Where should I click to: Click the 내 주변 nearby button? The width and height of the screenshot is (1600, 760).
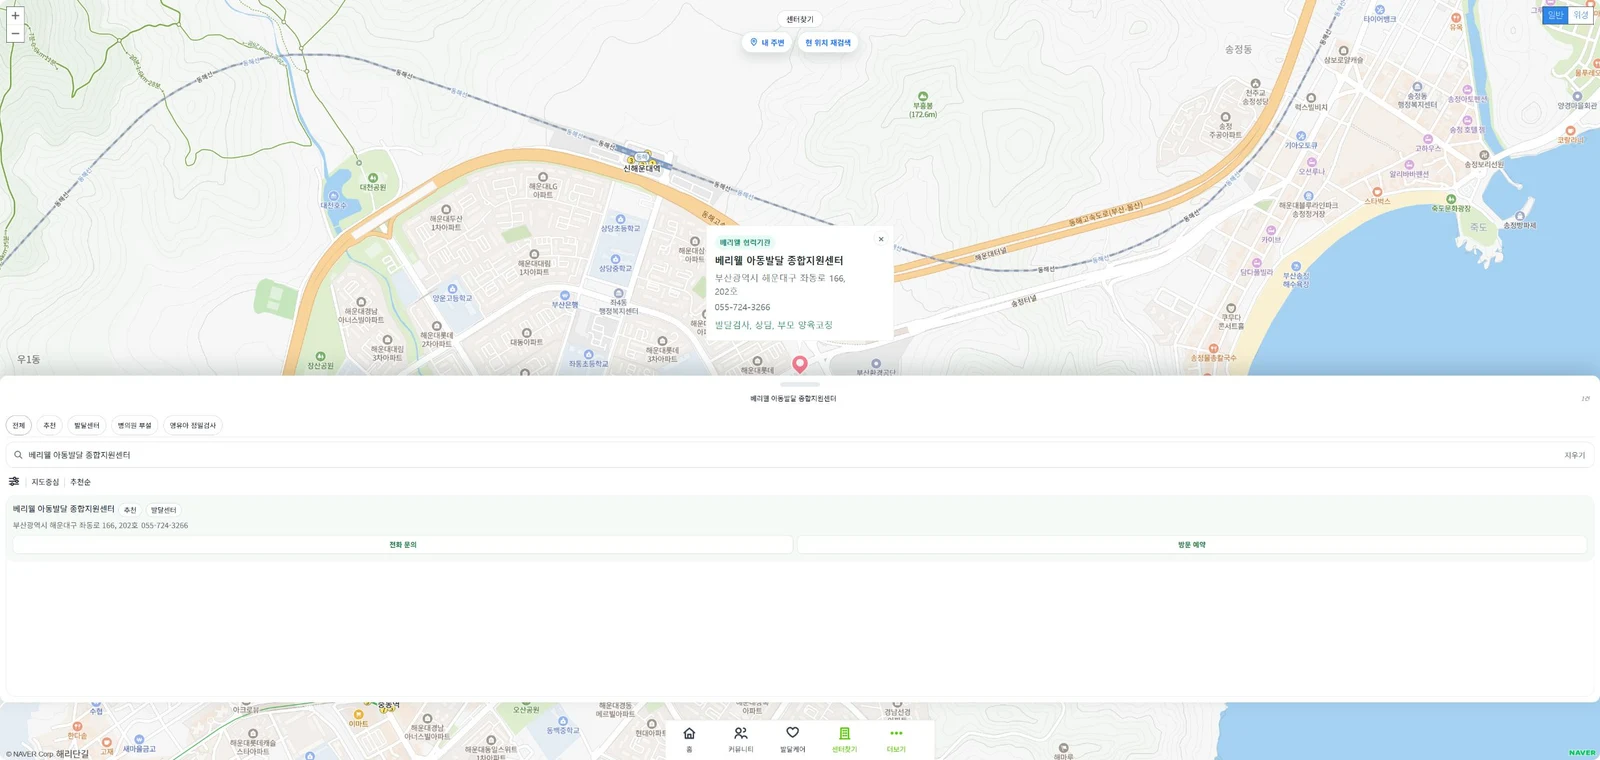pyautogui.click(x=767, y=43)
